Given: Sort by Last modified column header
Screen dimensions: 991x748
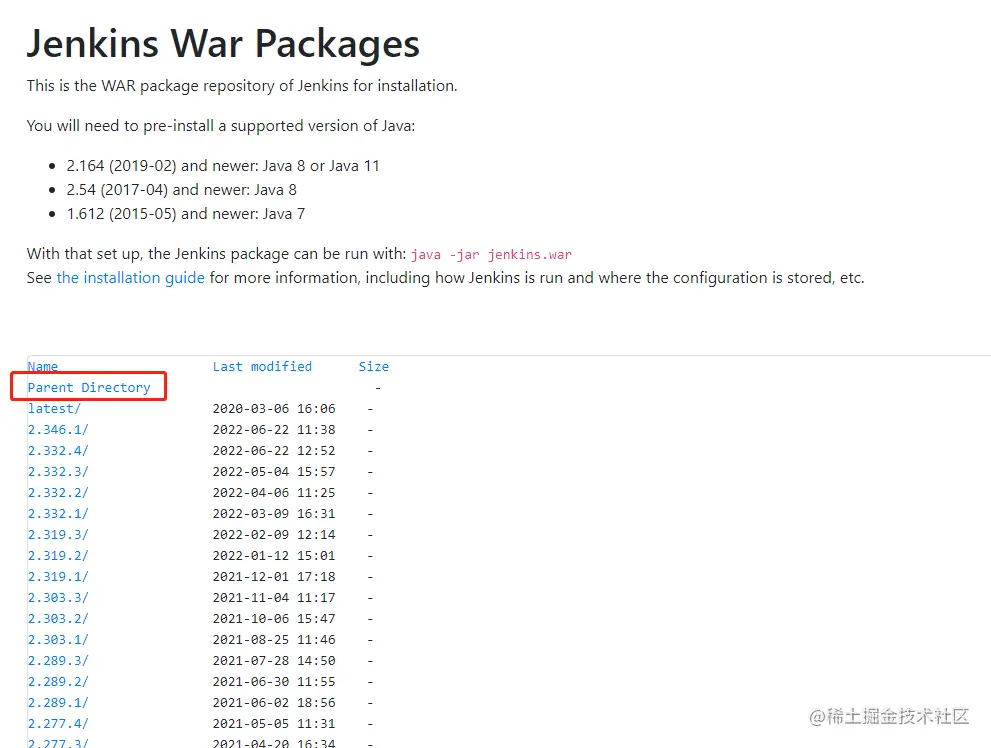Looking at the screenshot, I should (x=262, y=366).
